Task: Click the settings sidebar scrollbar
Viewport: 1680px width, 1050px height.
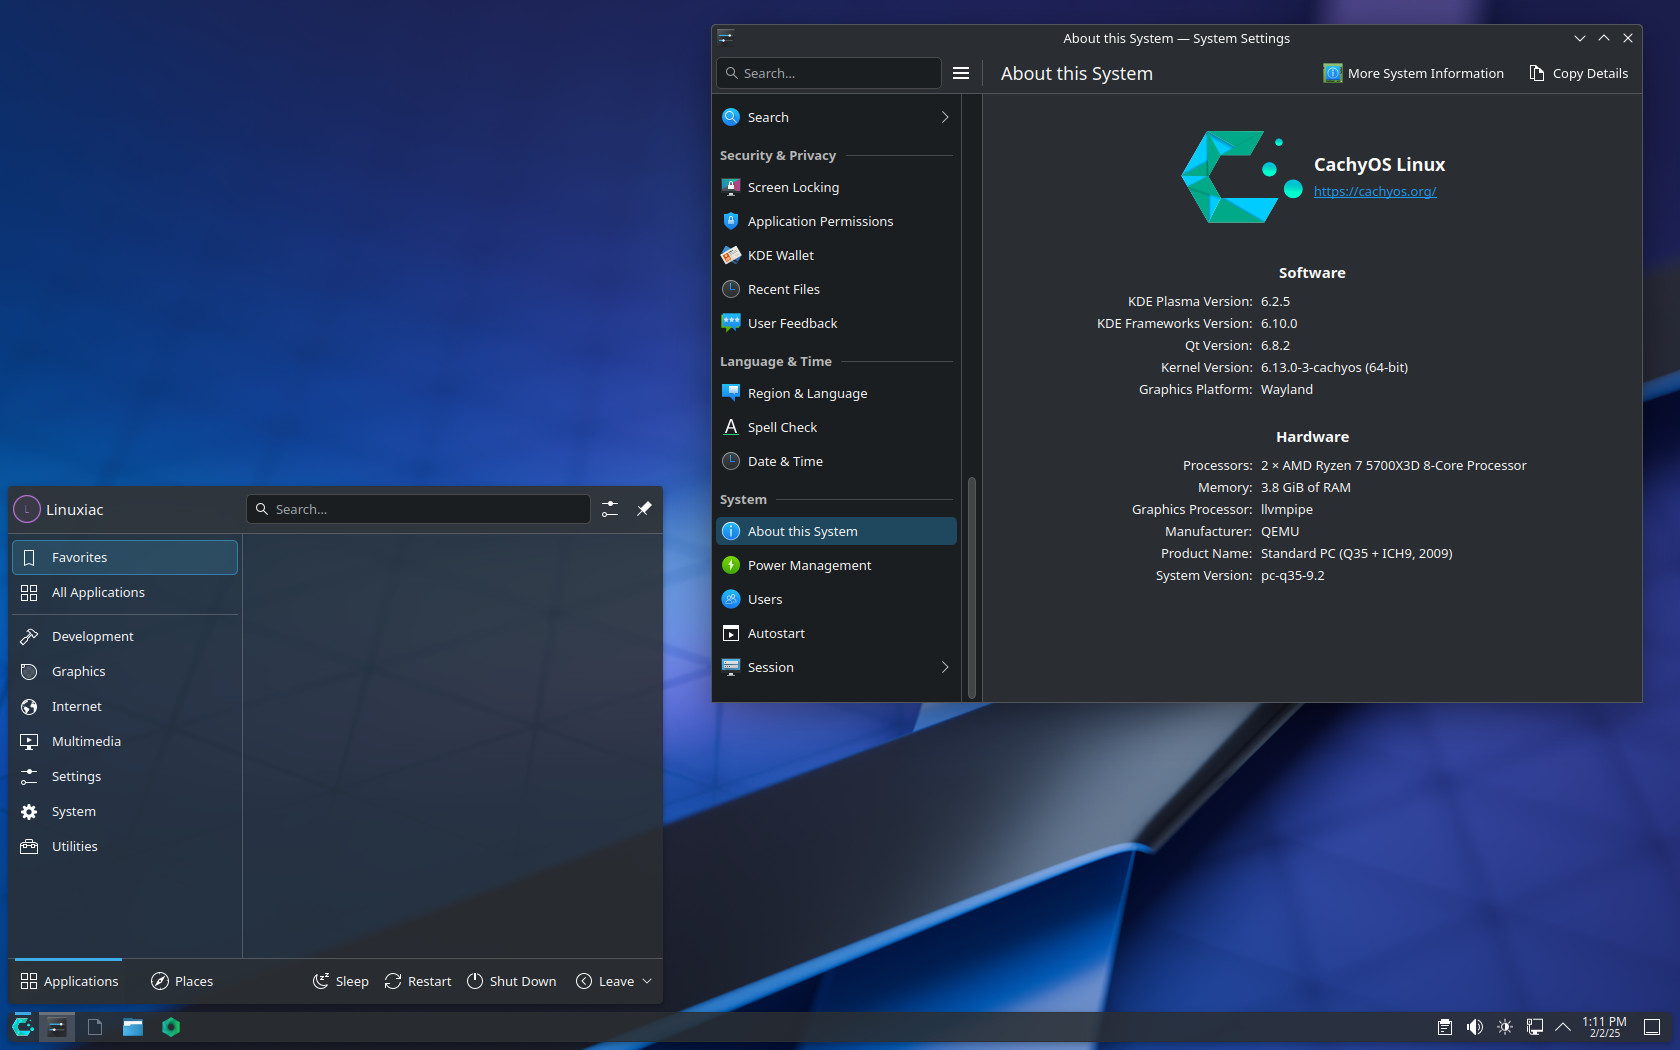Action: 971,587
